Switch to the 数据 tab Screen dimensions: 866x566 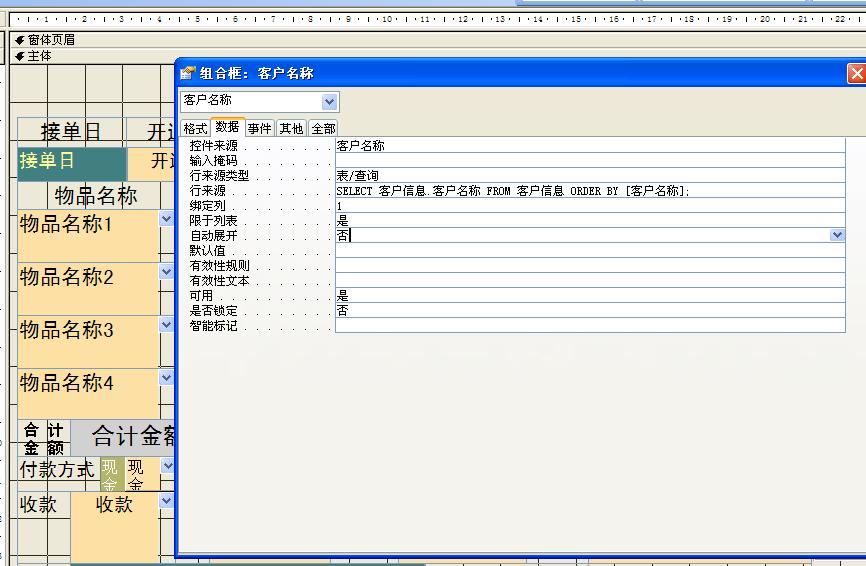227,127
